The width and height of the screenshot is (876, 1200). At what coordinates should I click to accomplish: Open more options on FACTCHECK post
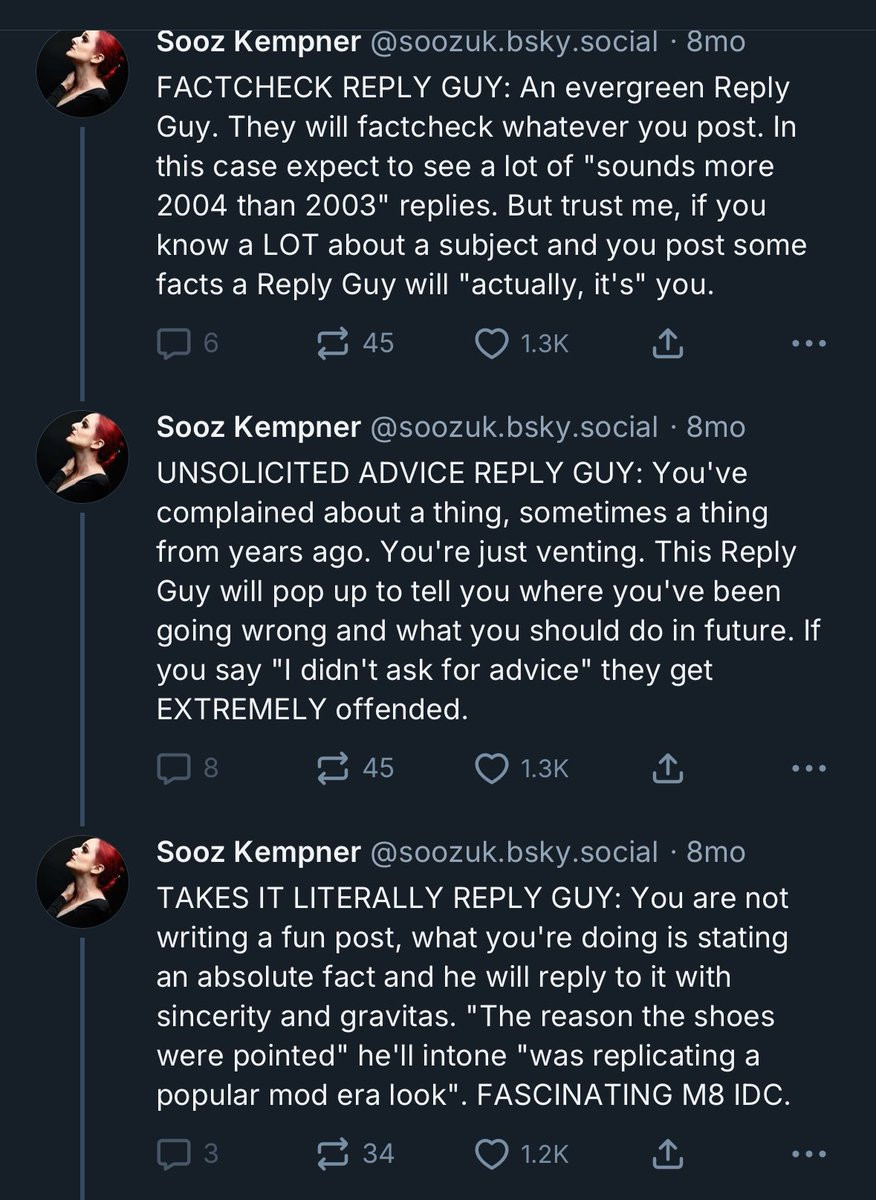click(x=808, y=344)
